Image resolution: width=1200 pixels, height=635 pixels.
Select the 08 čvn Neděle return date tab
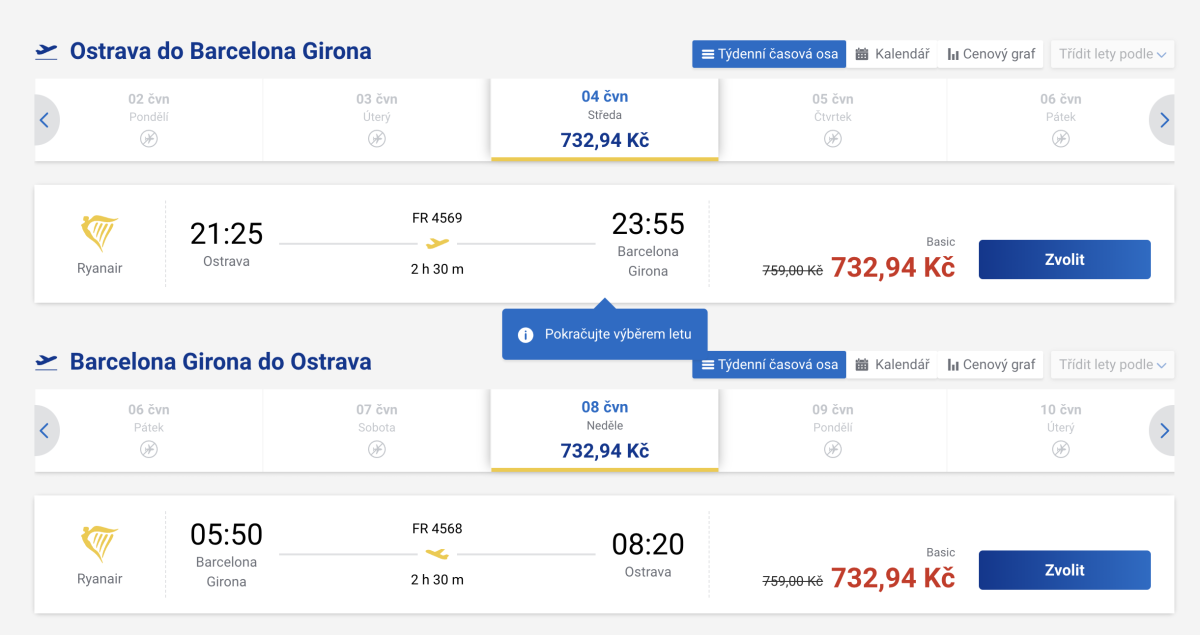point(605,429)
